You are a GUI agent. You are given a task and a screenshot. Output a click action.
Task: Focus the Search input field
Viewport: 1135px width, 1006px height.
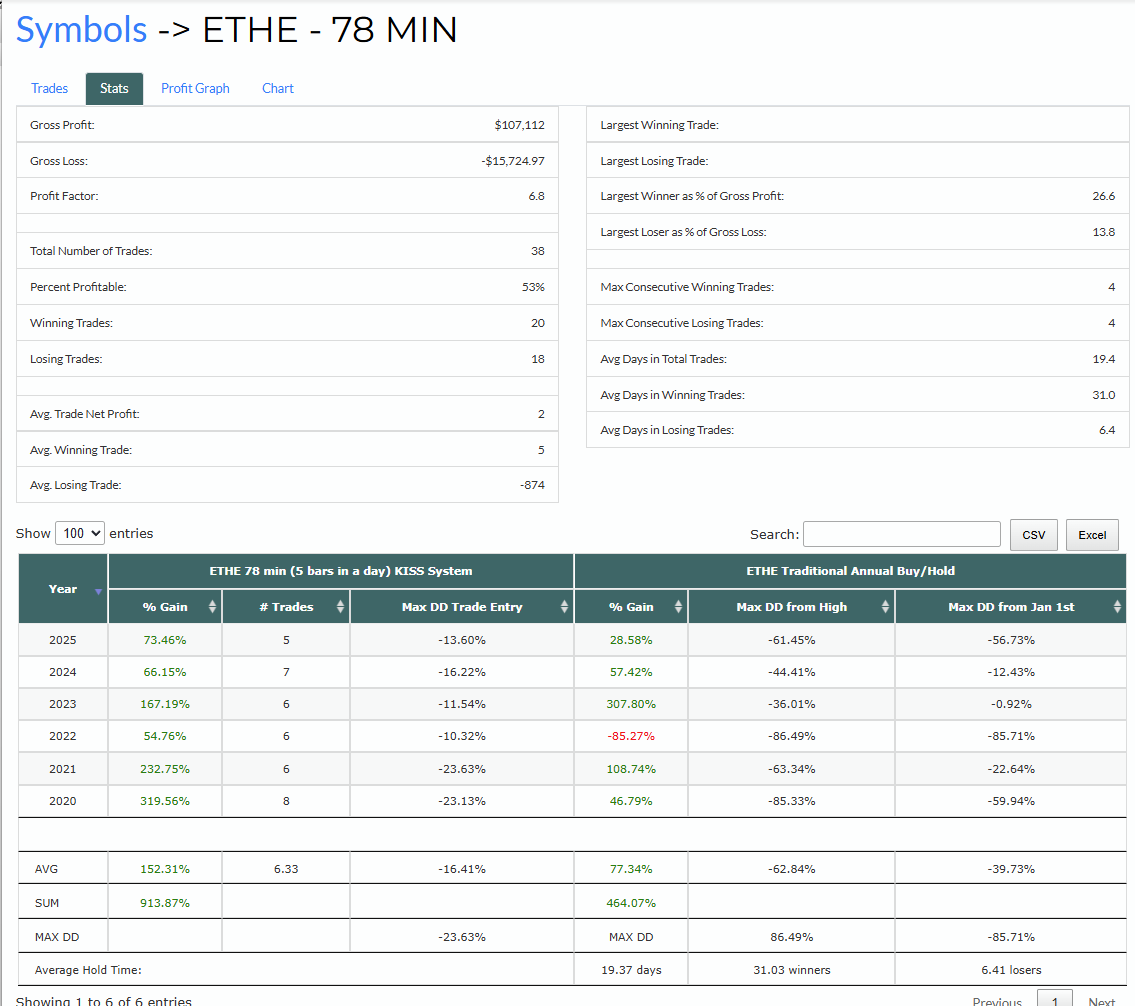(902, 534)
